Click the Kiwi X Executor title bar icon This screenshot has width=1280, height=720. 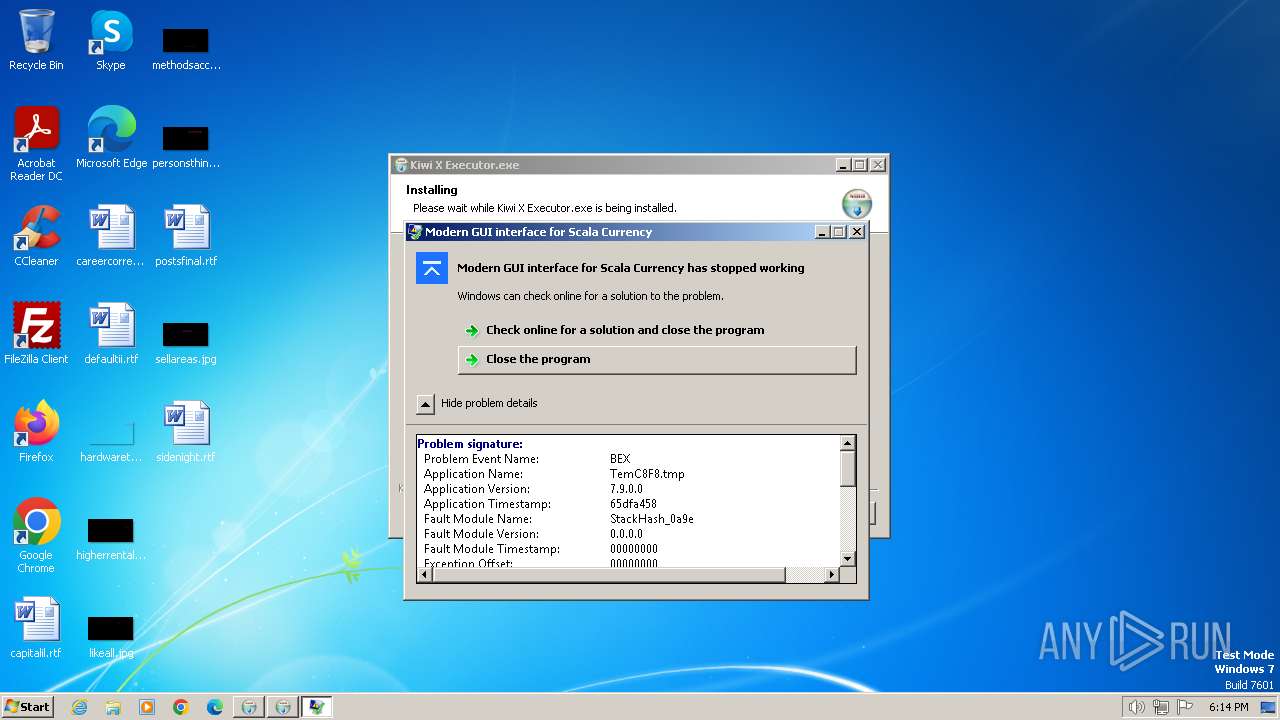401,165
